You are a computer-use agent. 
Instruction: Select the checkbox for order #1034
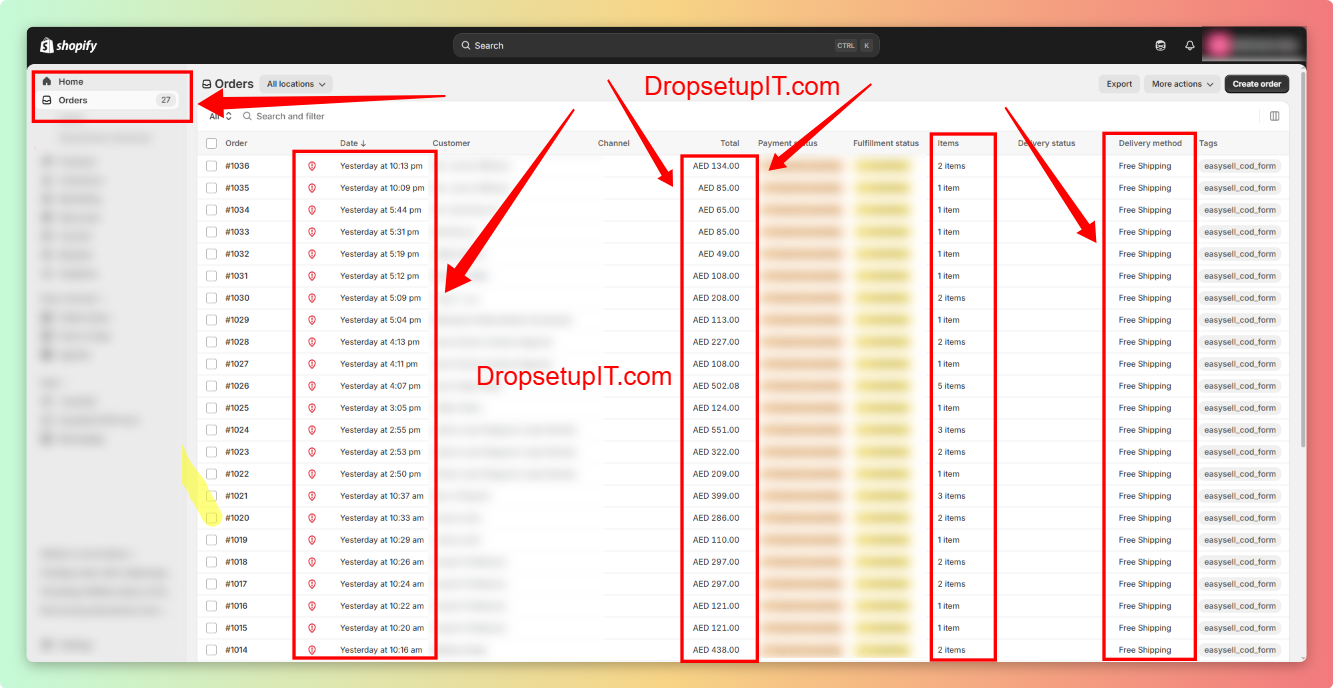point(211,210)
